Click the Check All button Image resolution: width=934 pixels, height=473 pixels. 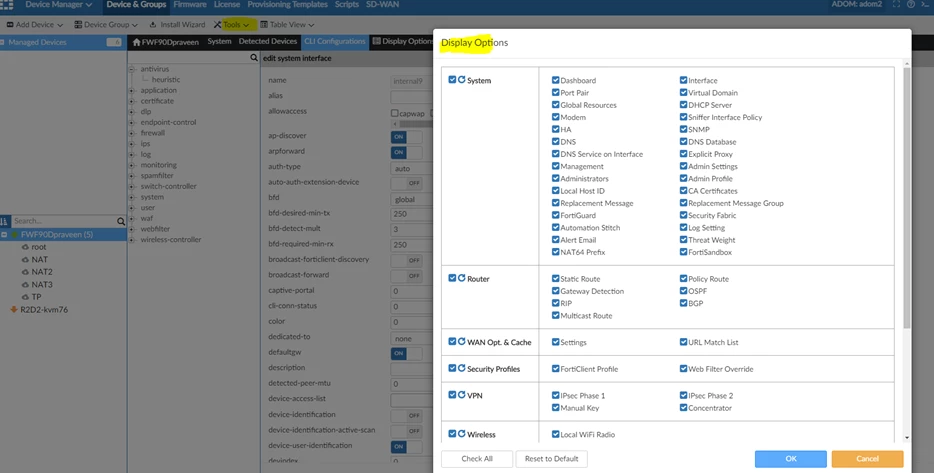(x=477, y=459)
